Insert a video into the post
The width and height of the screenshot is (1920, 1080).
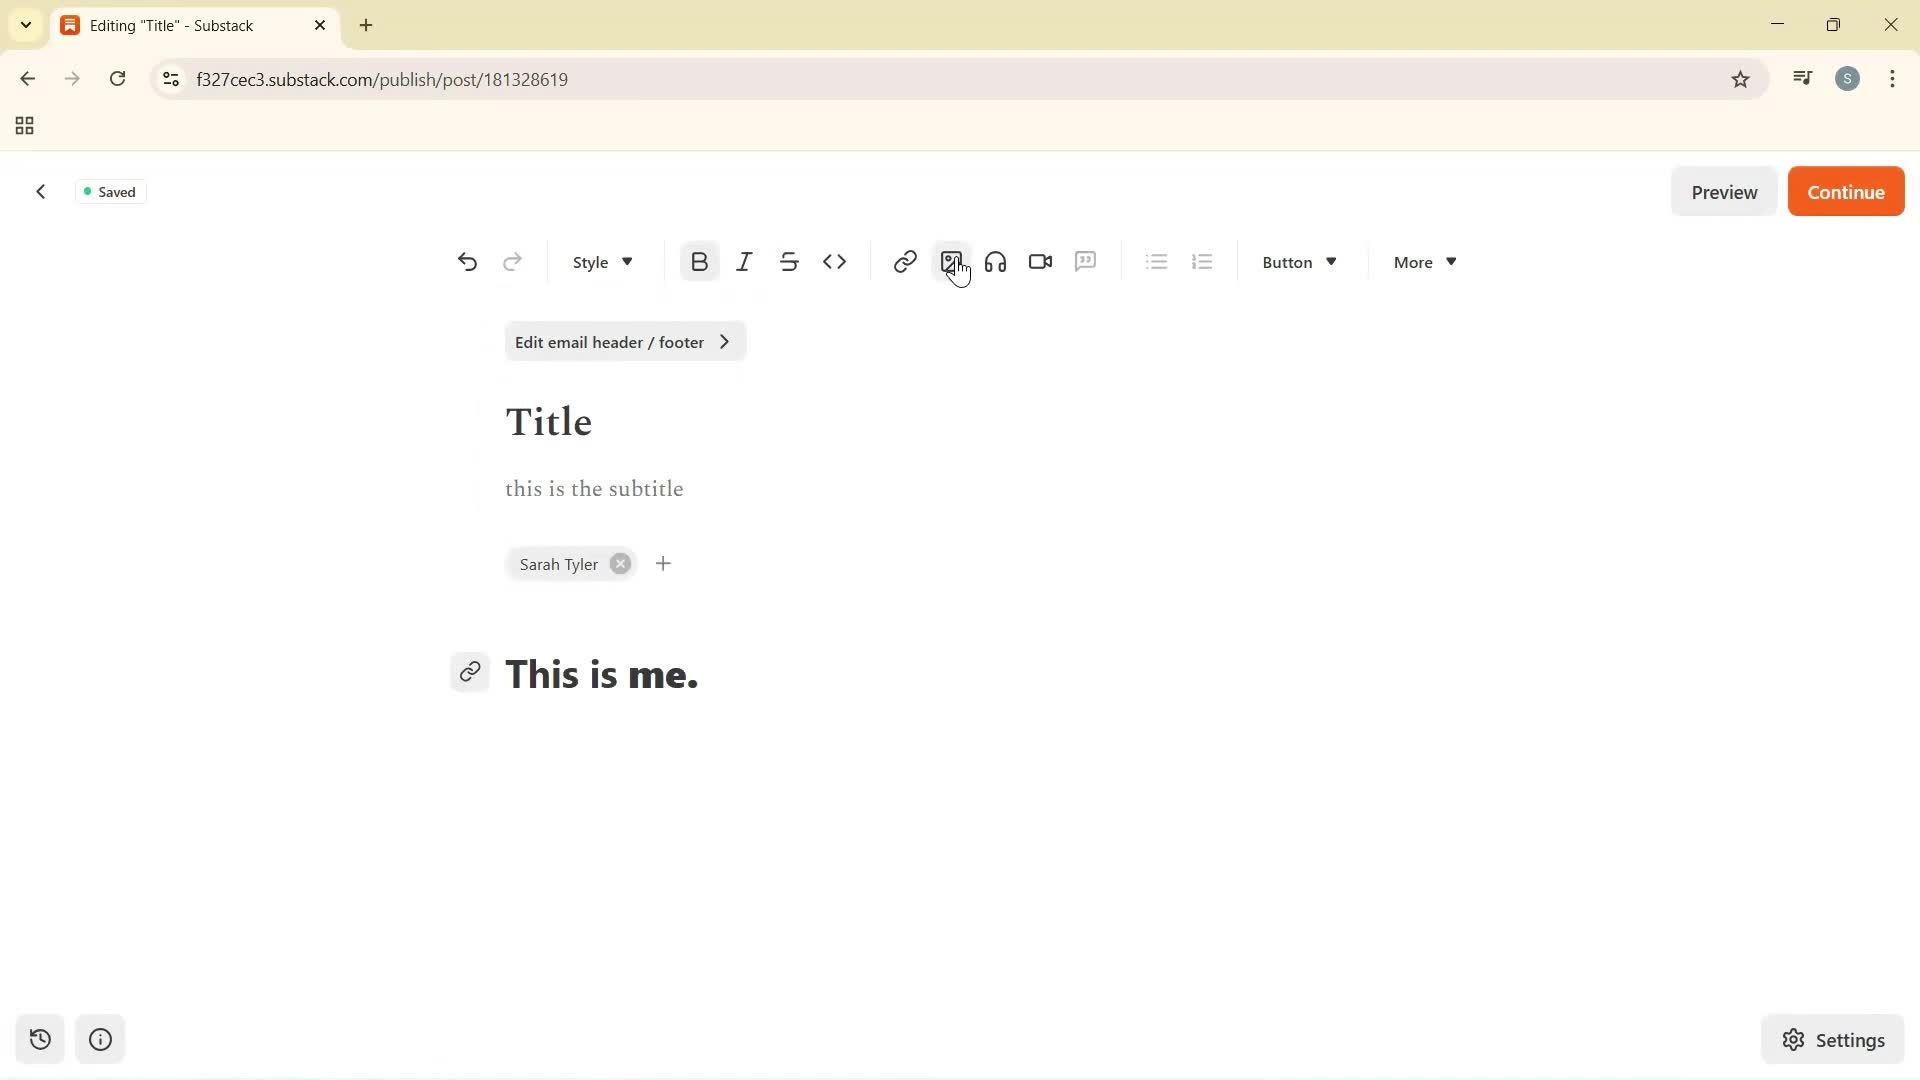(1039, 261)
